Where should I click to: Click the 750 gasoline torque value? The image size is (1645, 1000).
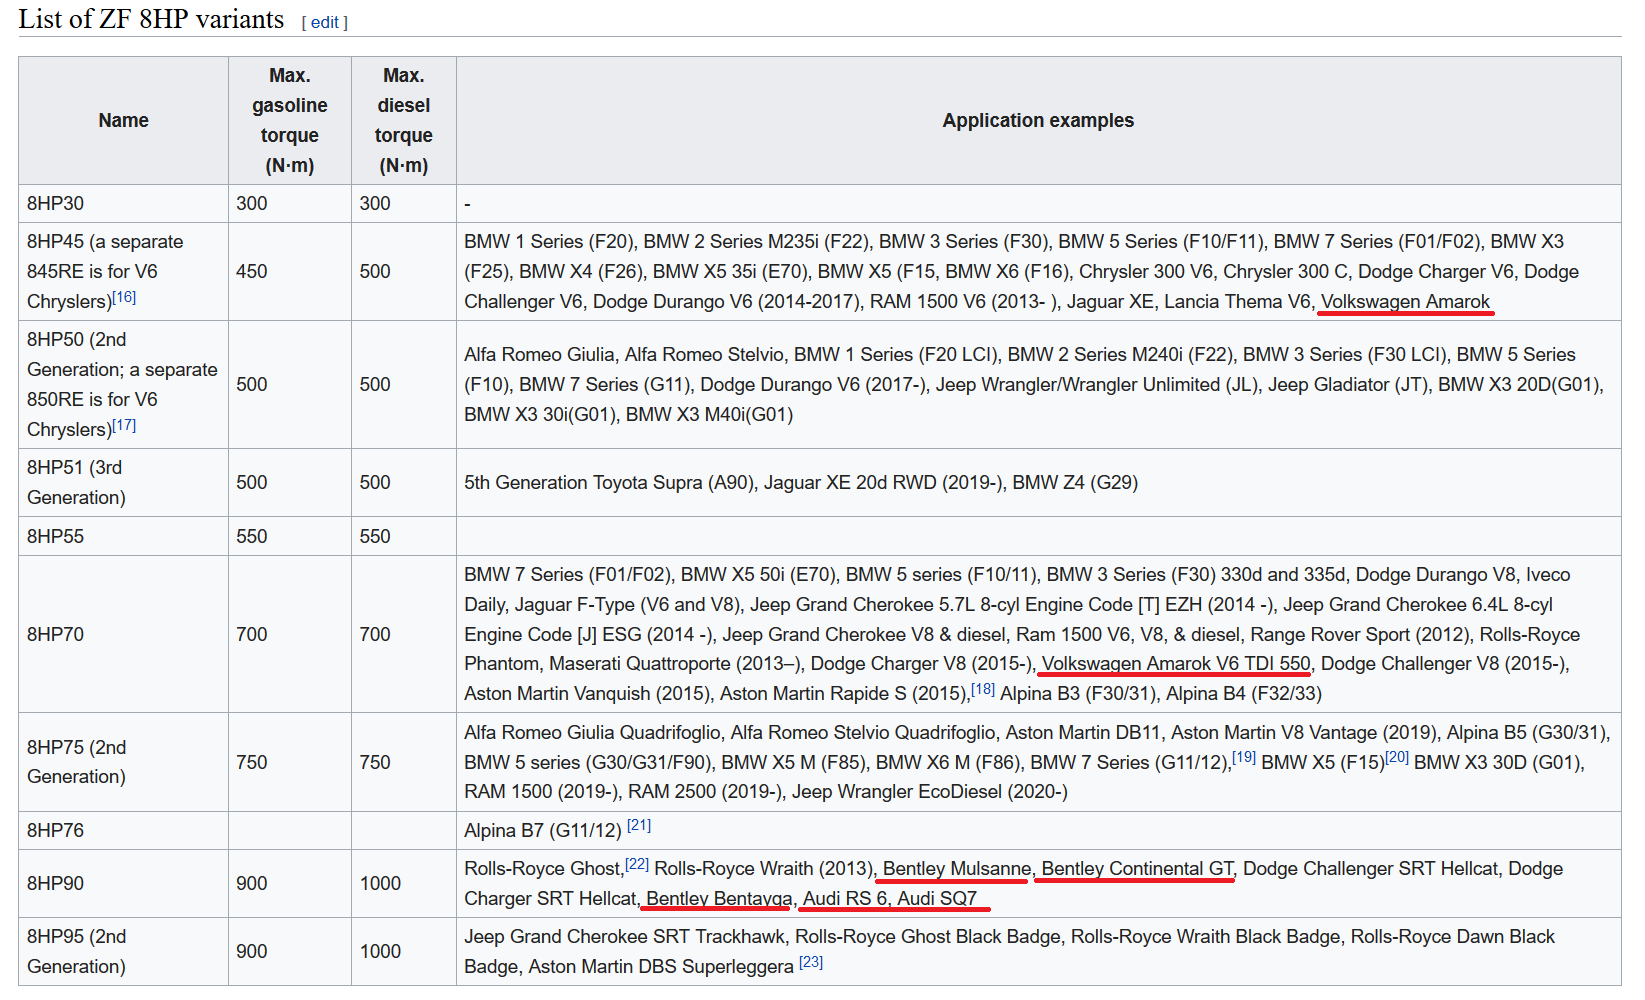[252, 762]
